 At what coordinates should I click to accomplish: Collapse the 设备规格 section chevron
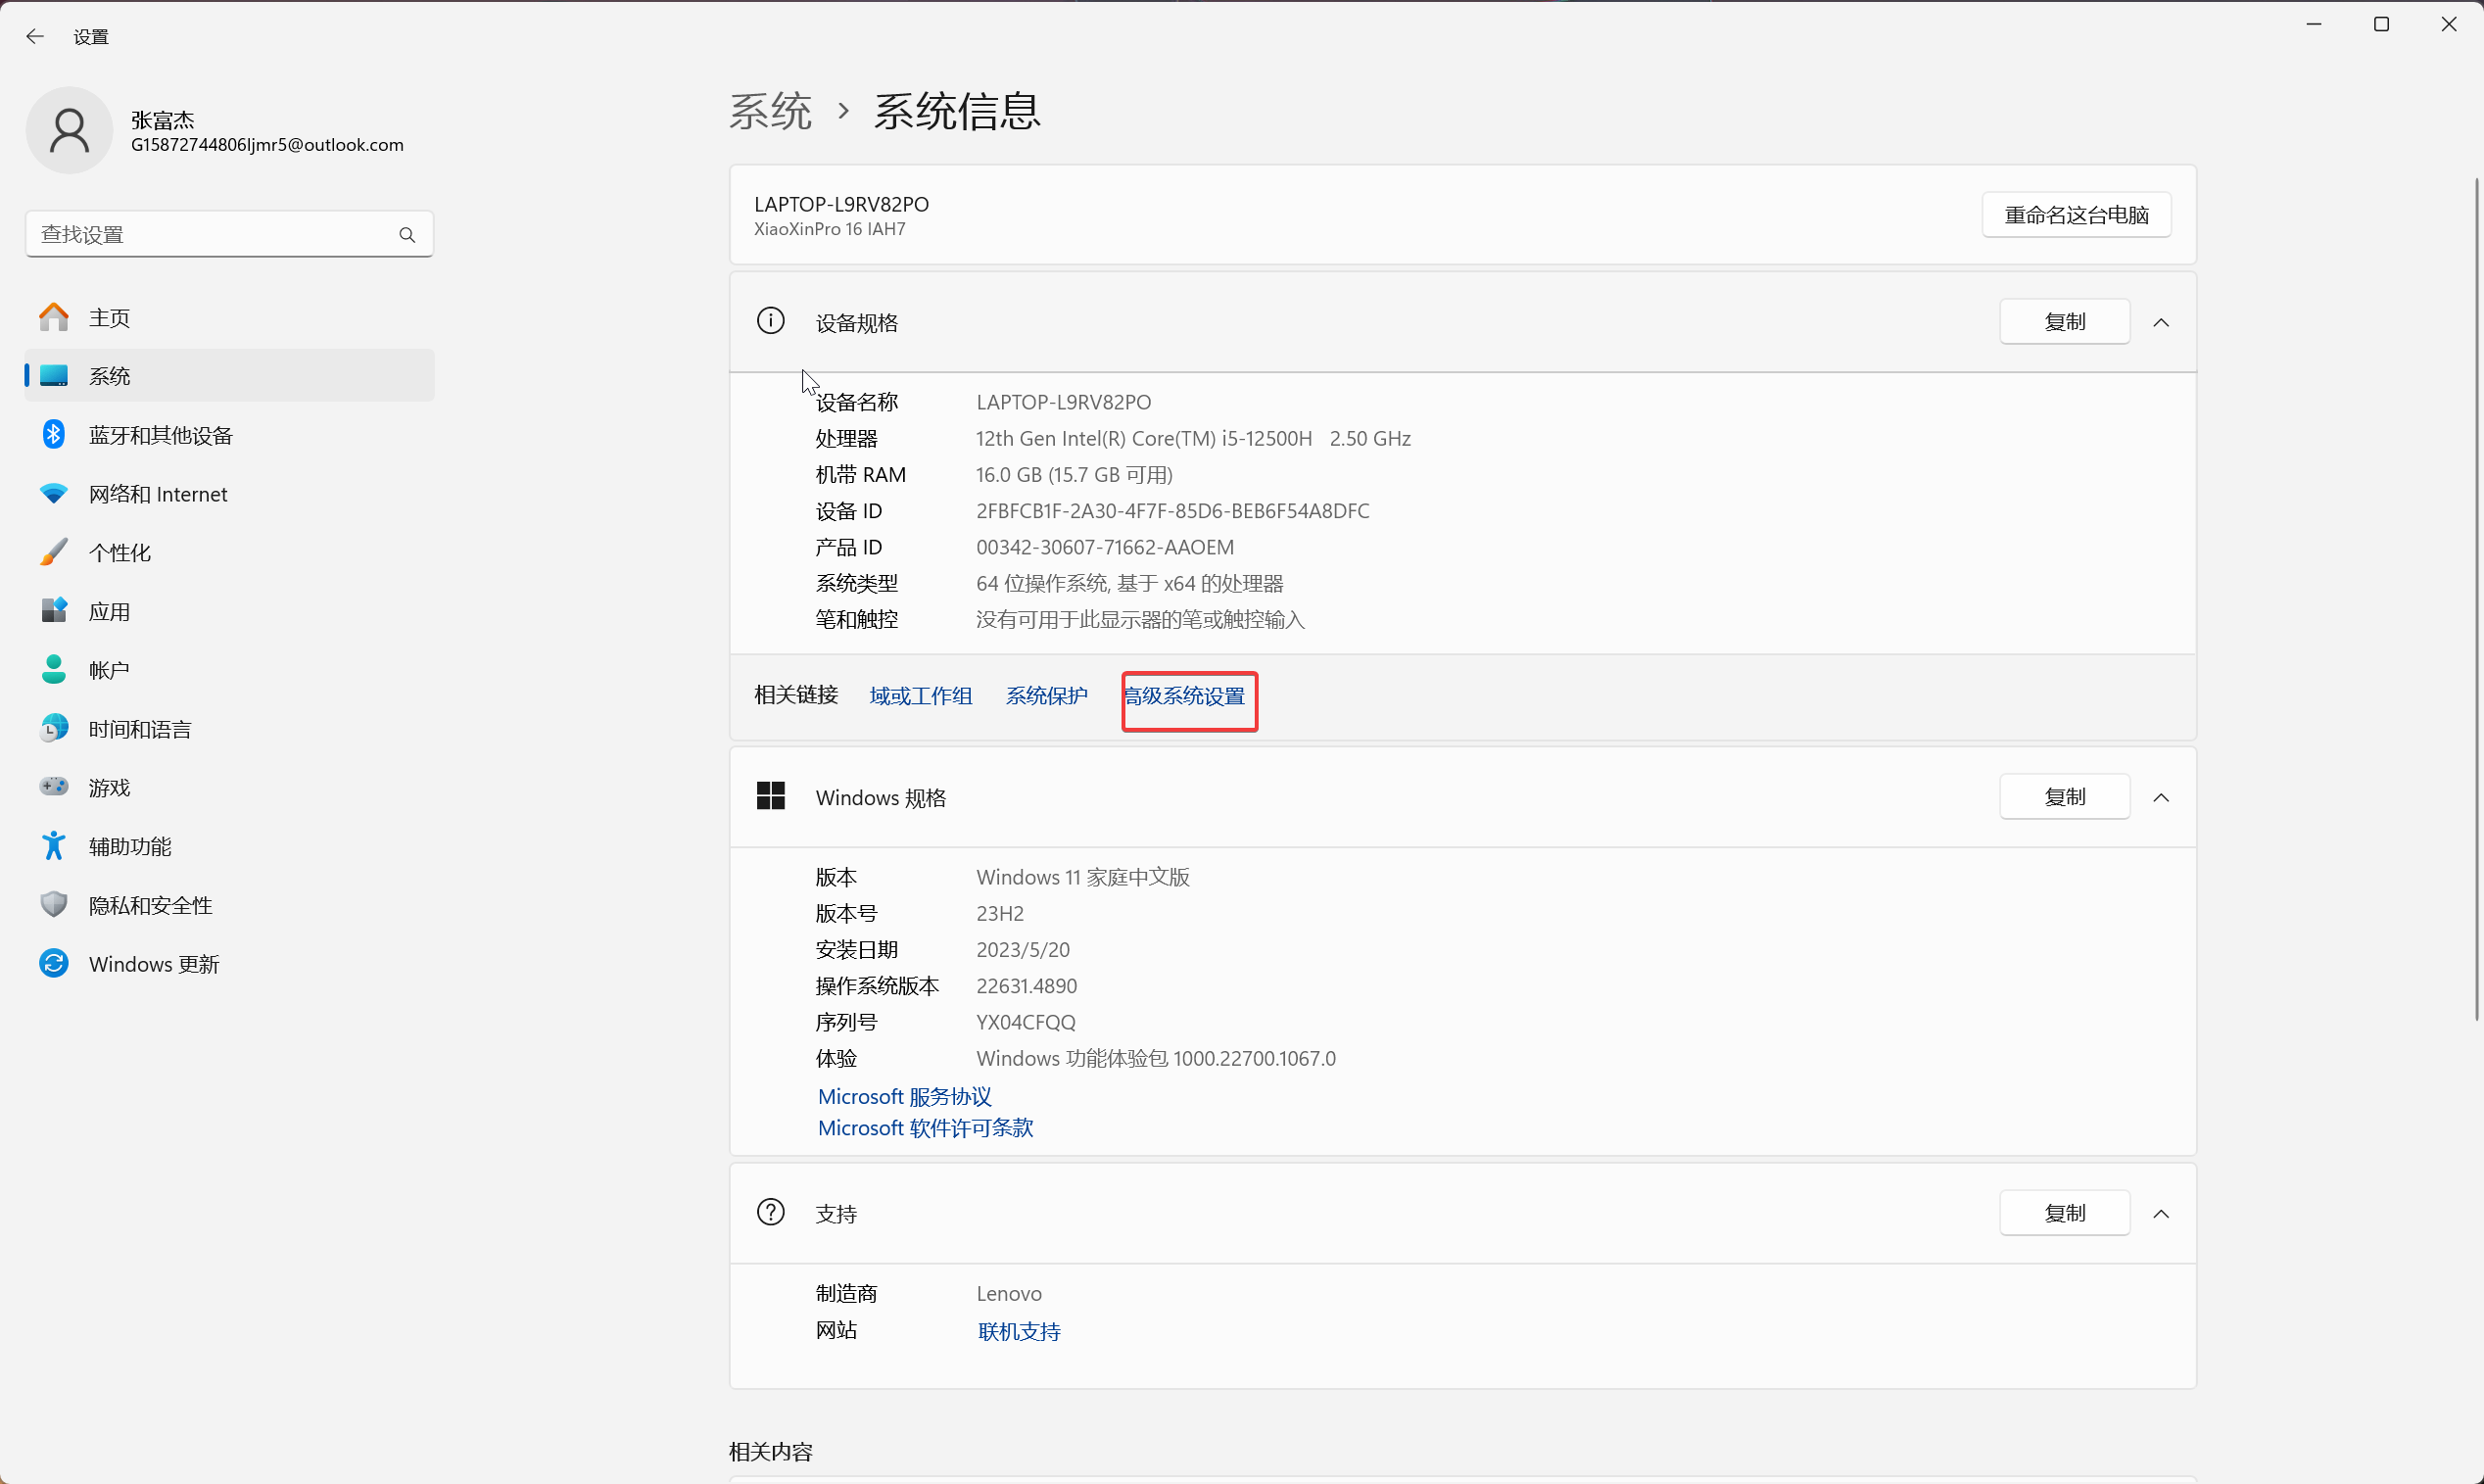click(2161, 323)
